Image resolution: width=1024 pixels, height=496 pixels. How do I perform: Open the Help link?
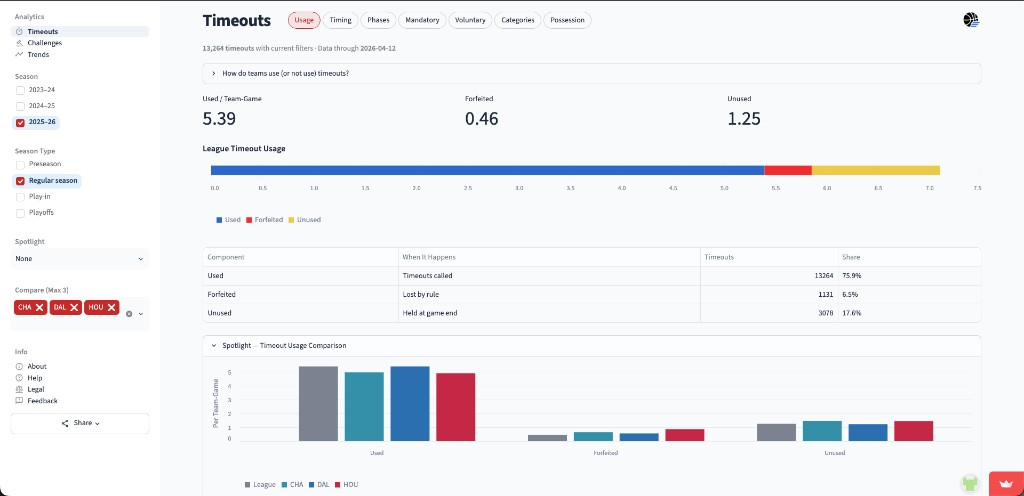pos(35,378)
